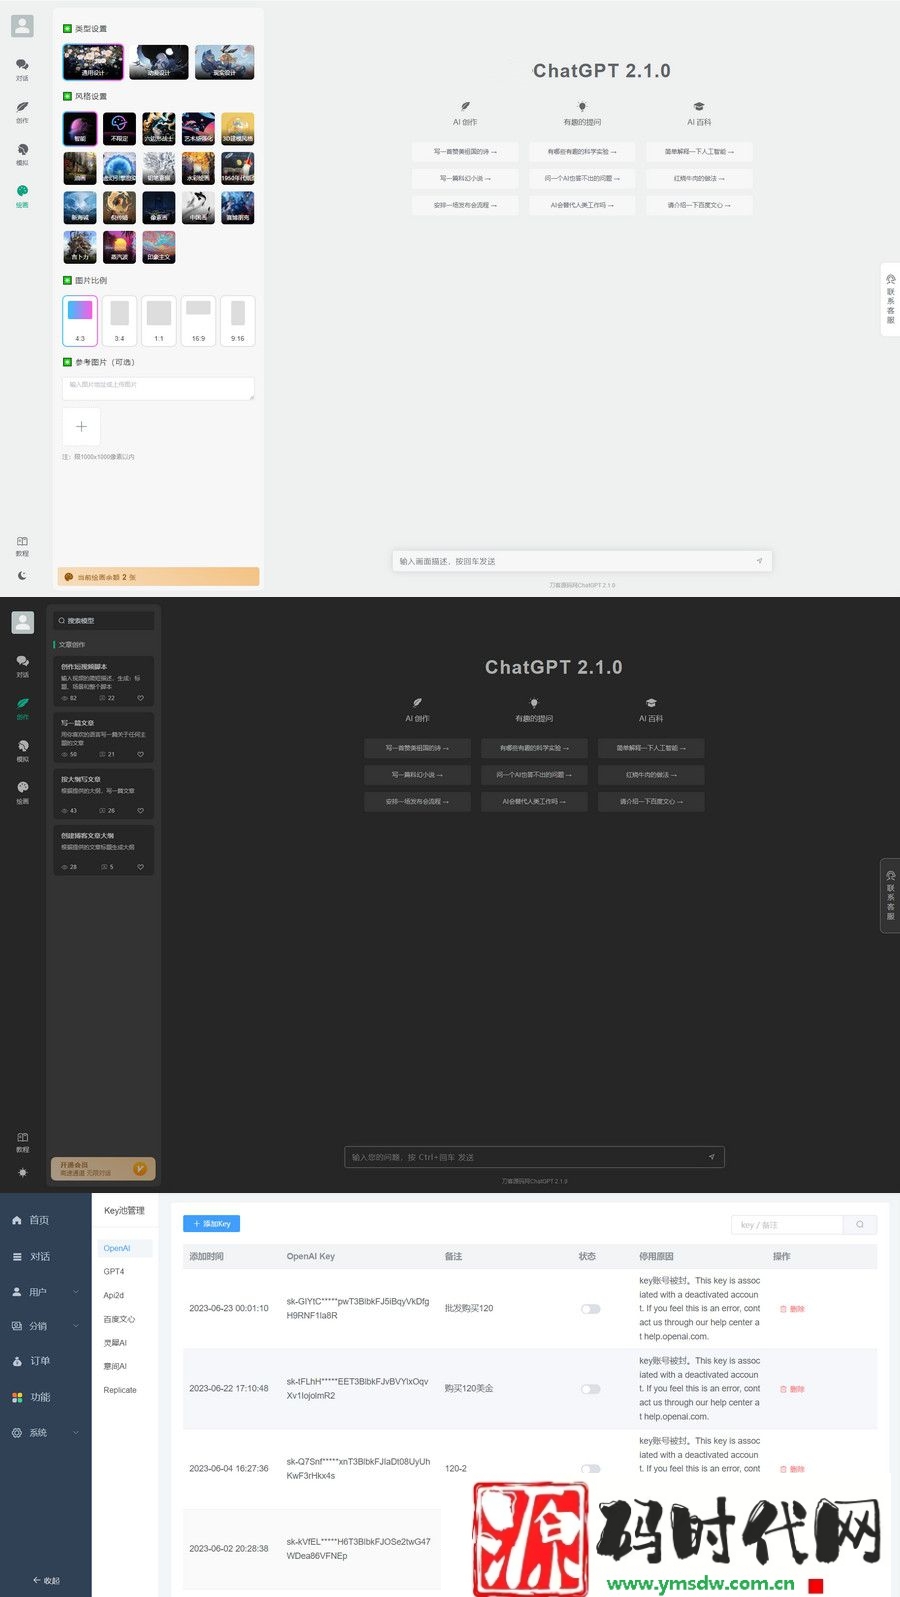This screenshot has height=1597, width=900.
Task: Delete the key added 2023-06-23
Action: pos(792,1308)
